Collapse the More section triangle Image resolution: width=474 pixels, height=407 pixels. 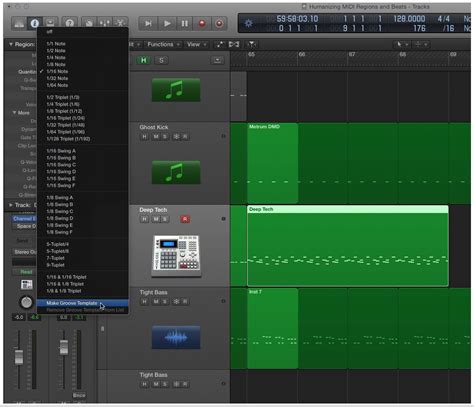[x=14, y=113]
